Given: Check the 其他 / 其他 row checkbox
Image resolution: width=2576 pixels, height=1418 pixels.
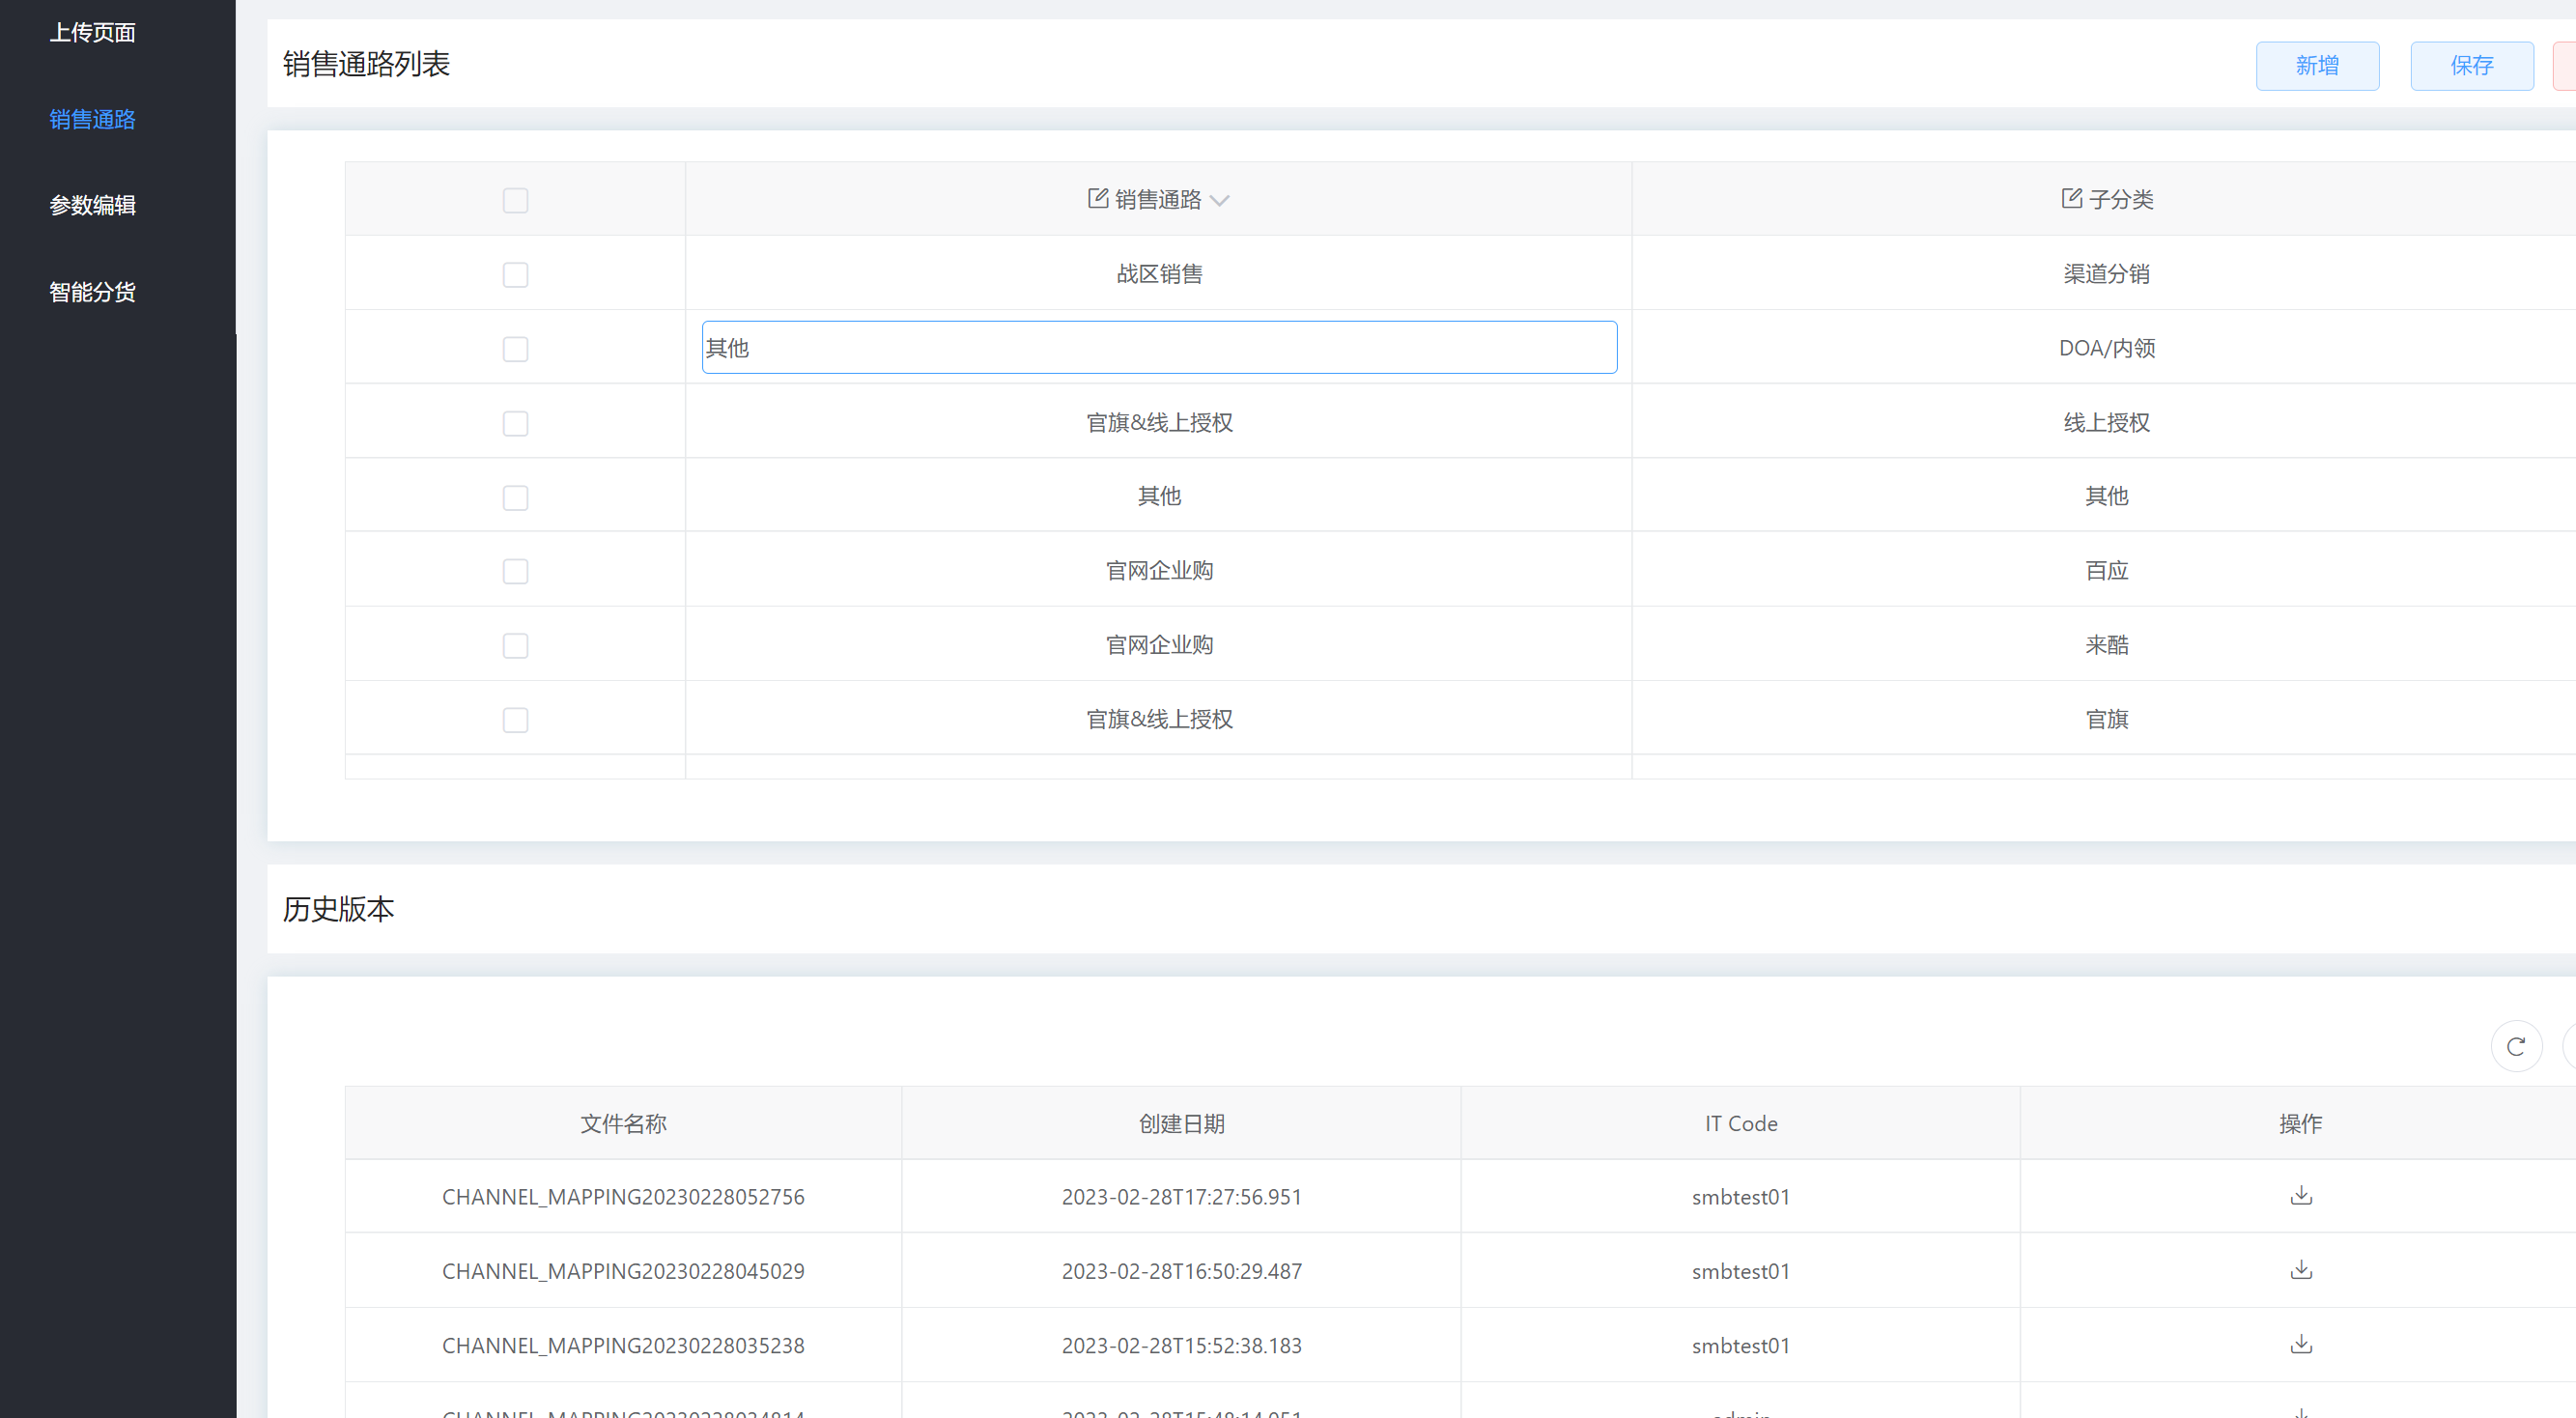Looking at the screenshot, I should pos(515,498).
